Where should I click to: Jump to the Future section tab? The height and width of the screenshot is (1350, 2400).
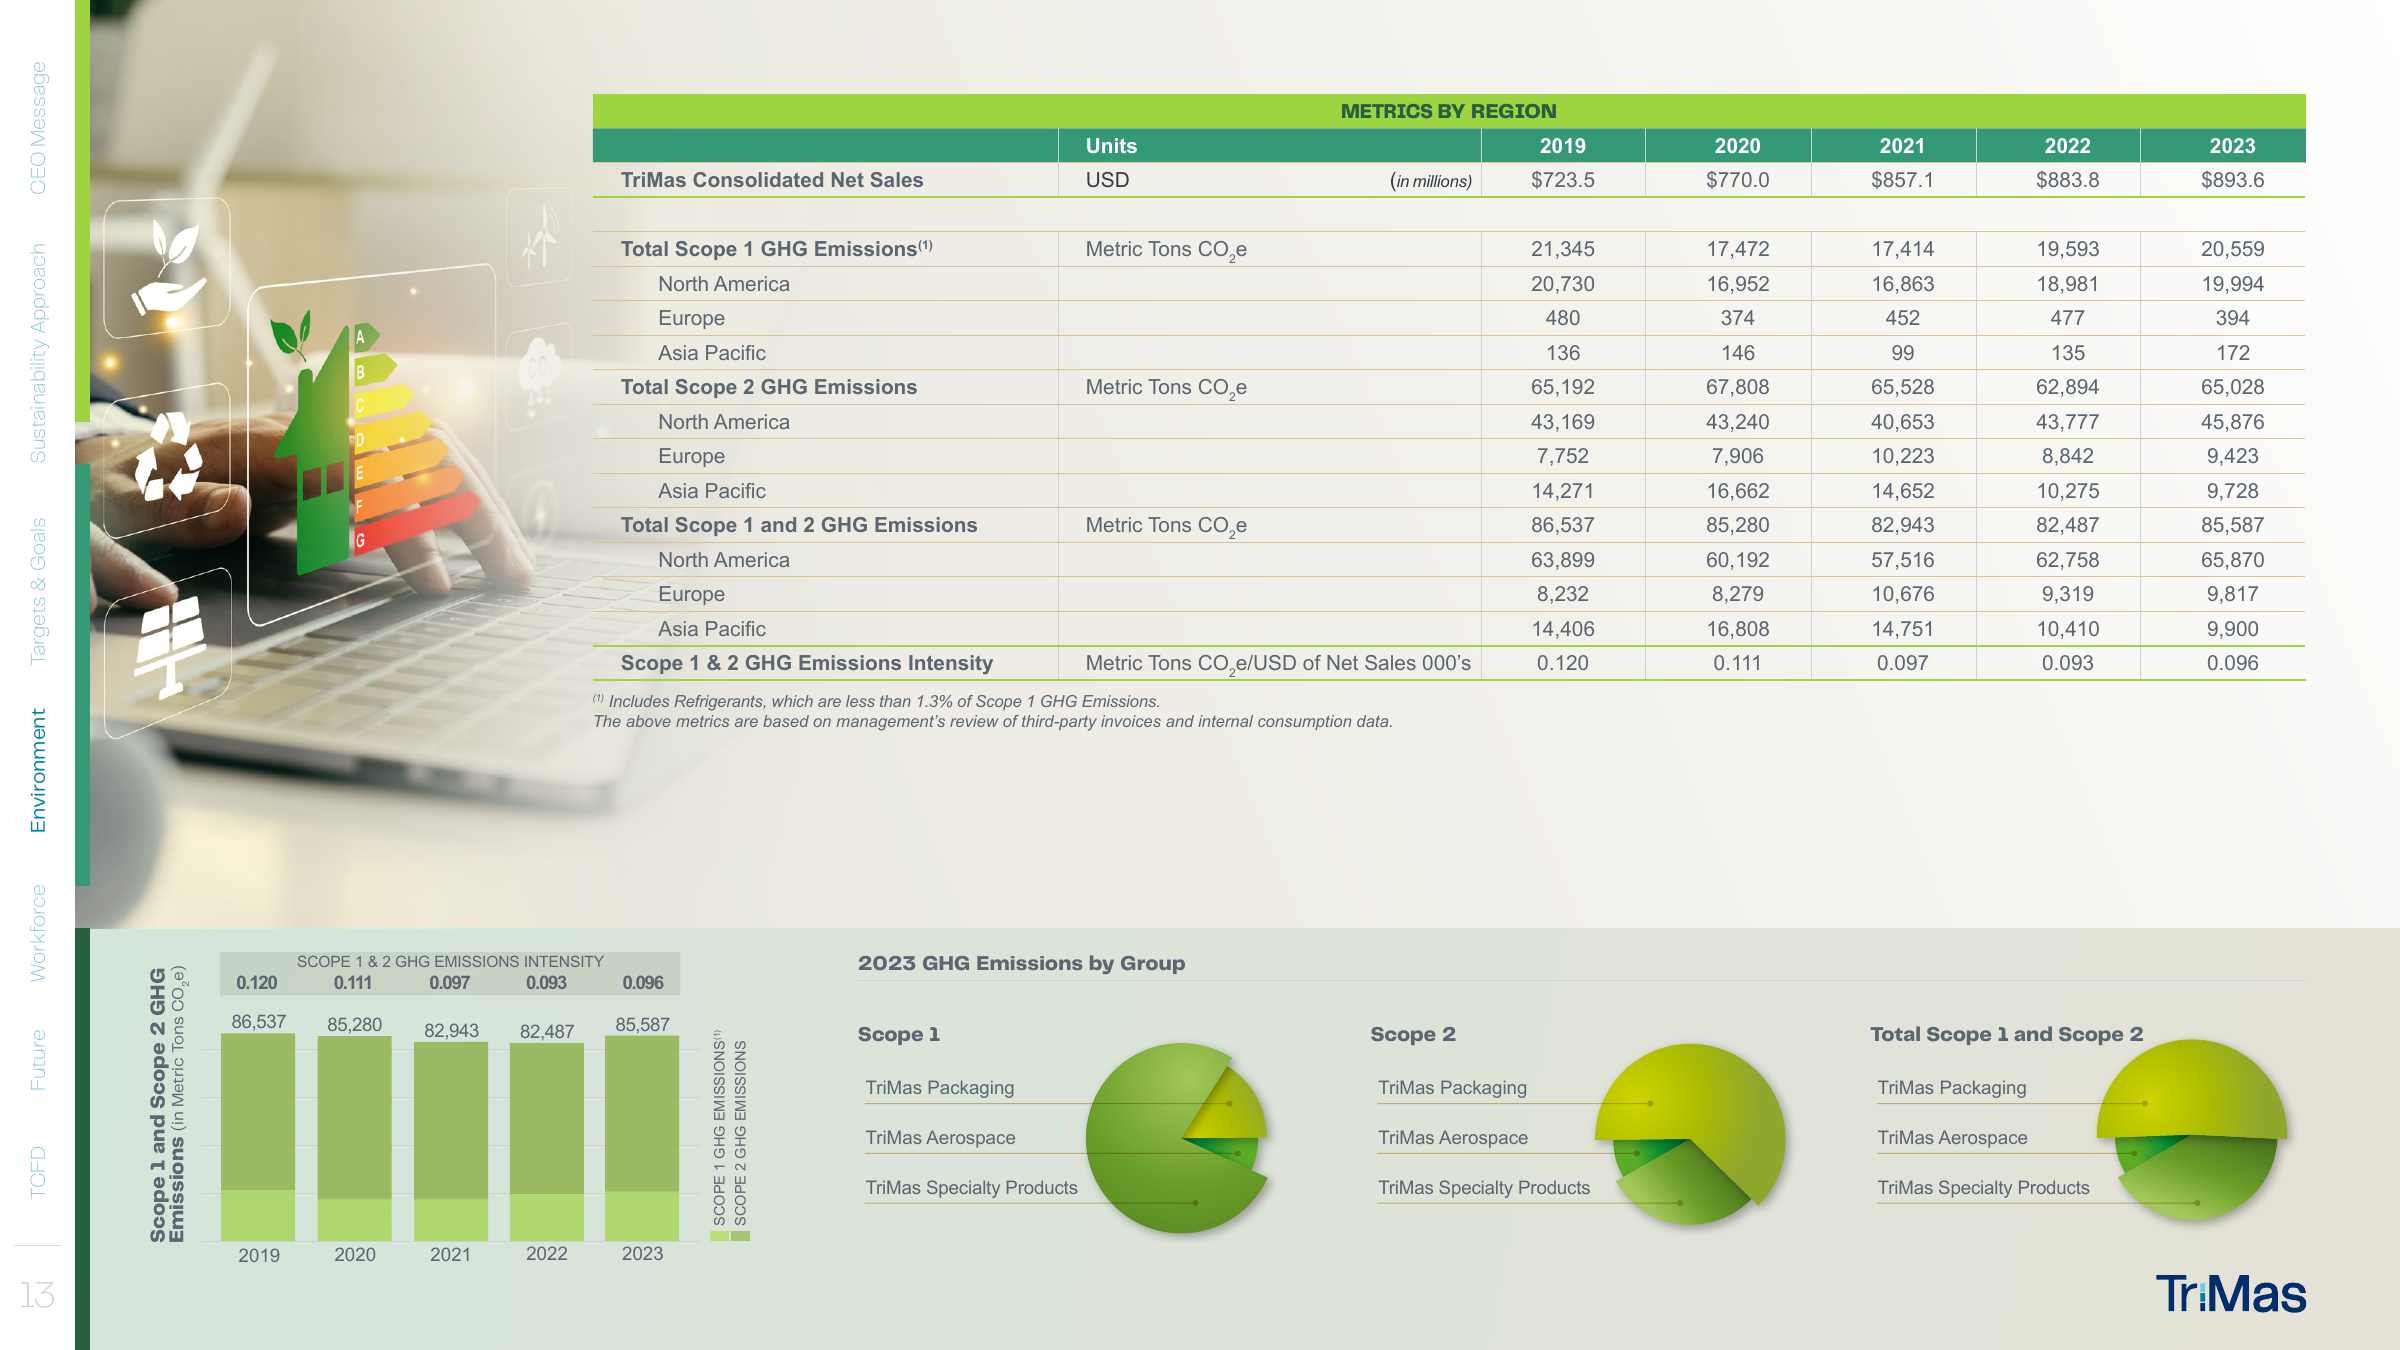tap(38, 1060)
